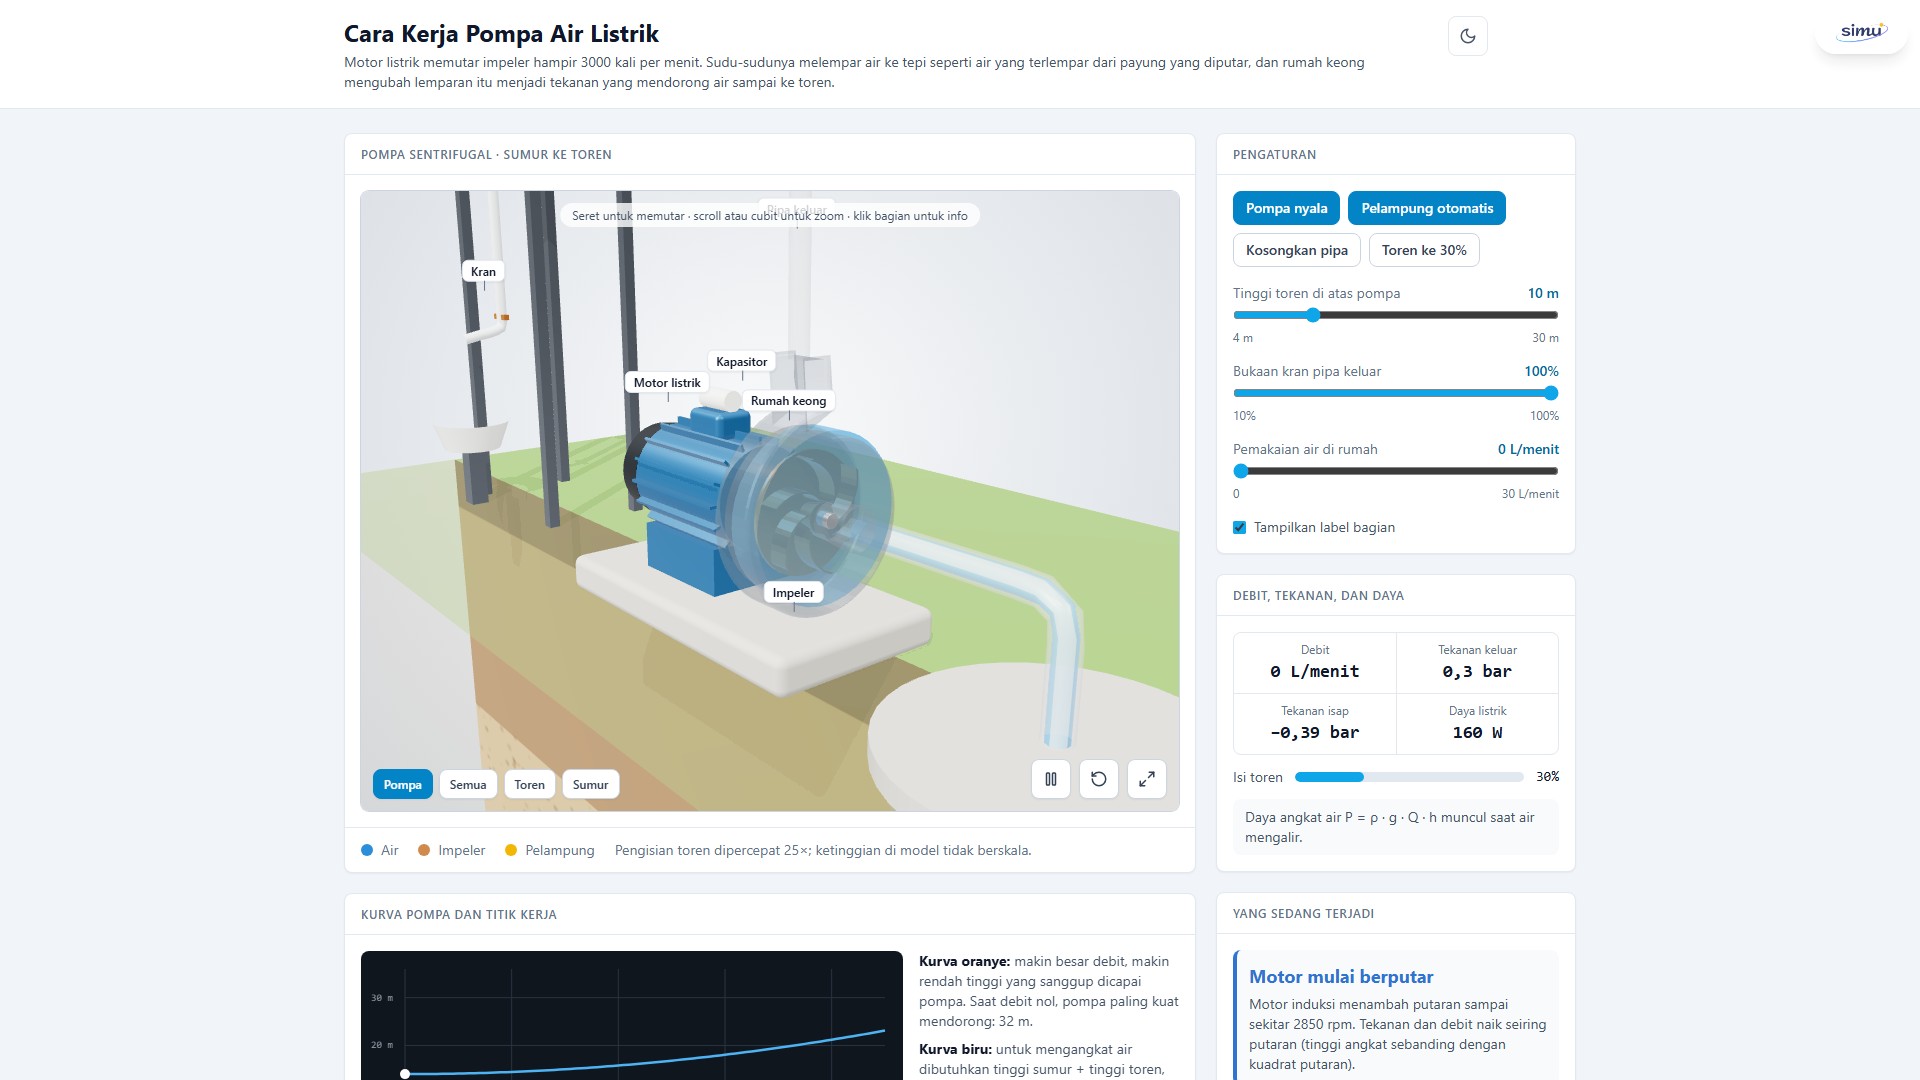Screen dimensions: 1920x1080
Task: Select the Rumah keong part label
Action: (x=788, y=401)
